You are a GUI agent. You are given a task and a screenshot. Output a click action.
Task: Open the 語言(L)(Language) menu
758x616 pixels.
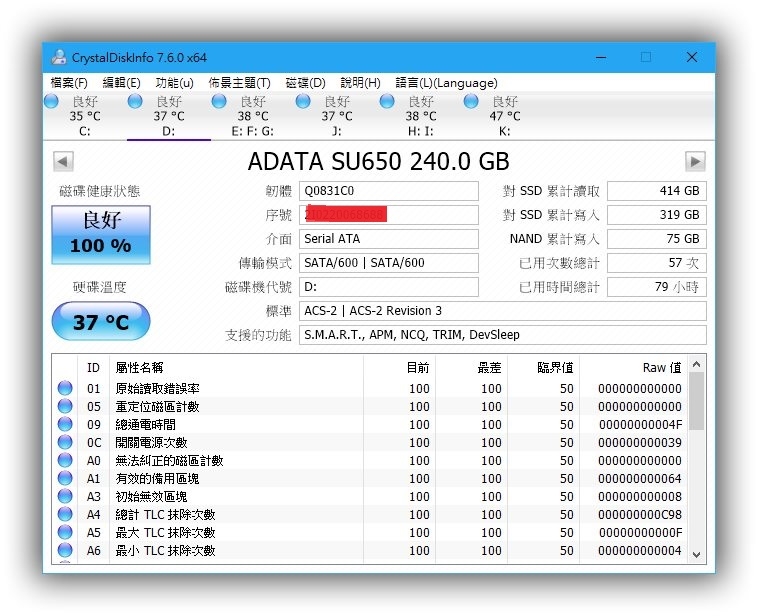tap(446, 83)
